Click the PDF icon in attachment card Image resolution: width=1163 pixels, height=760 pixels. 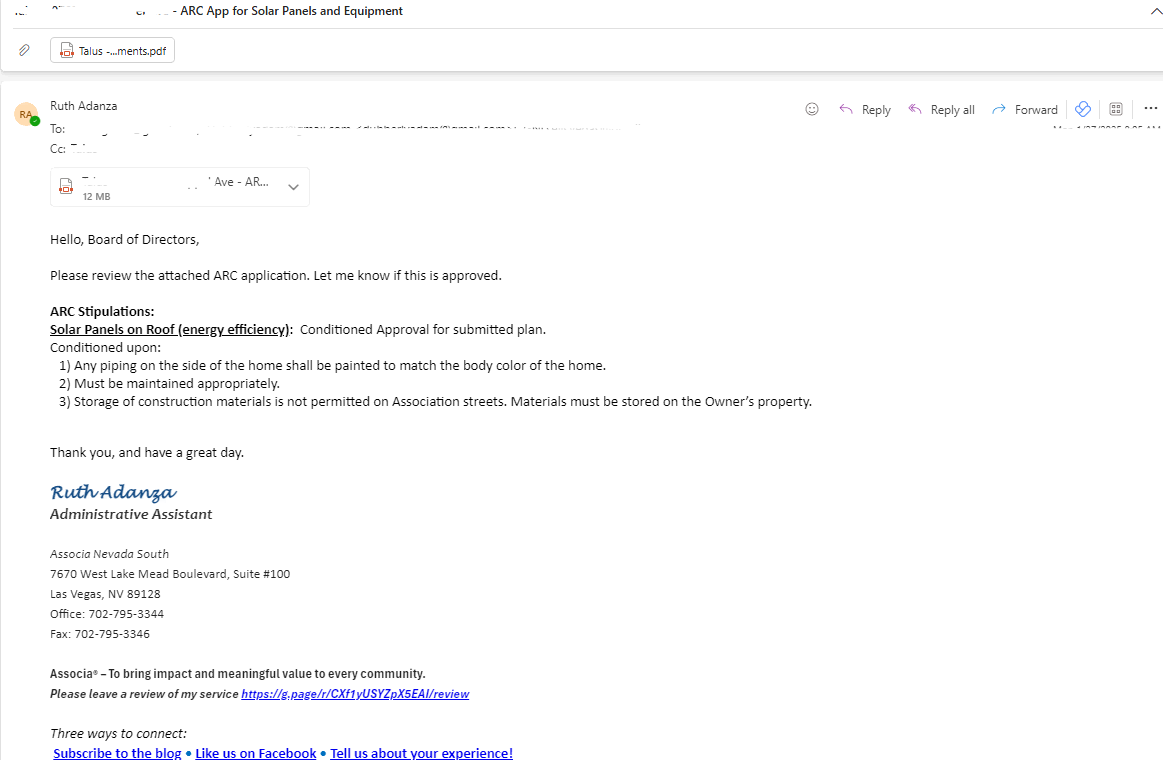(66, 186)
